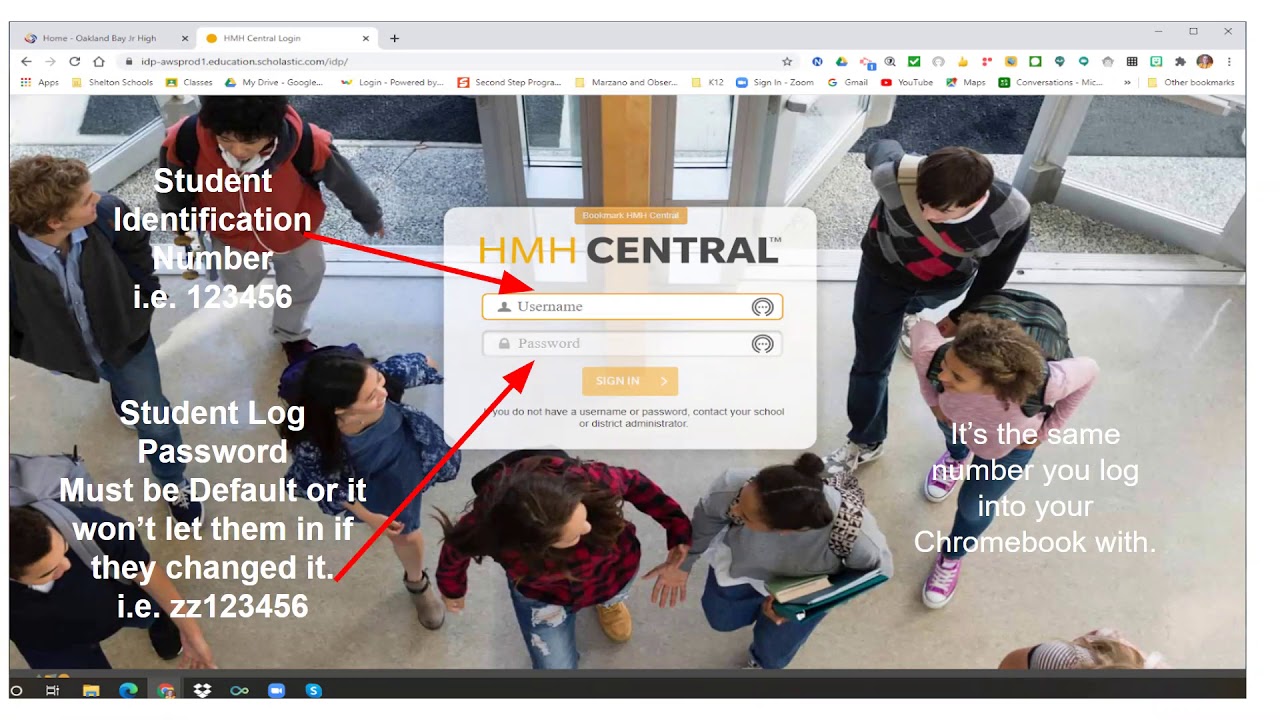This screenshot has height=720, width=1280.
Task: Bookmark this page with the star icon
Action: tap(787, 62)
